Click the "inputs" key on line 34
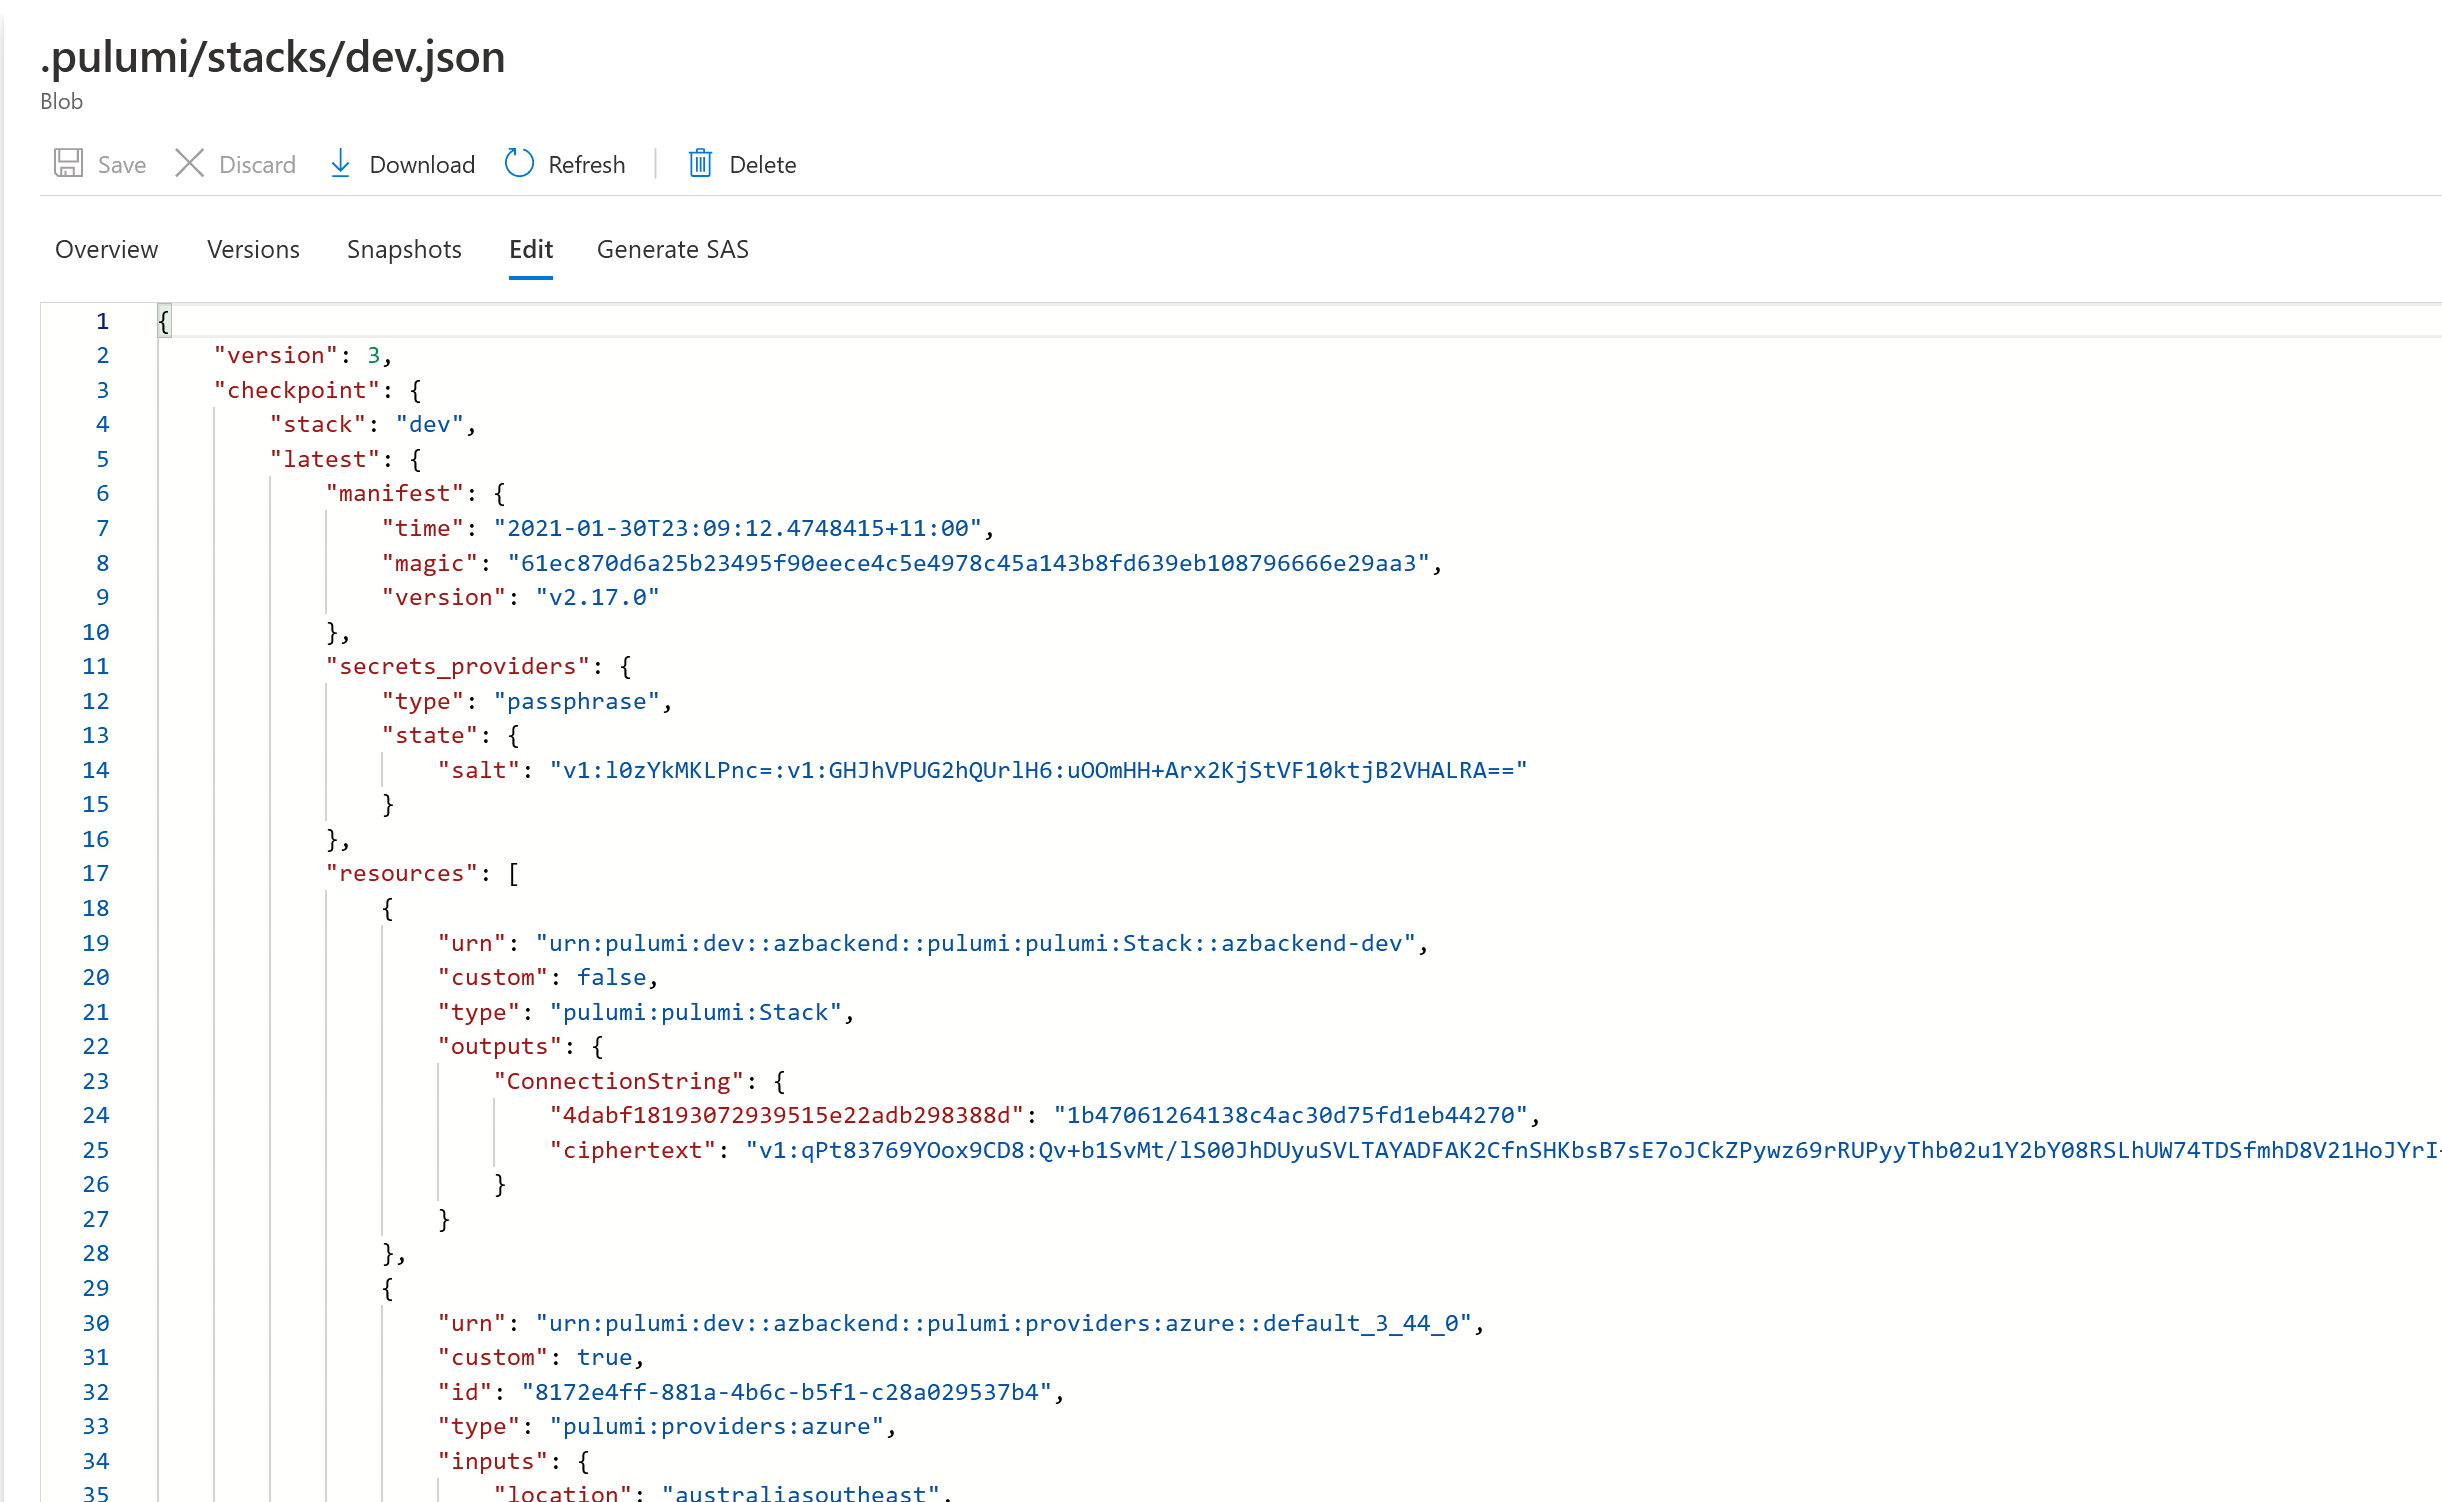 pos(493,1461)
